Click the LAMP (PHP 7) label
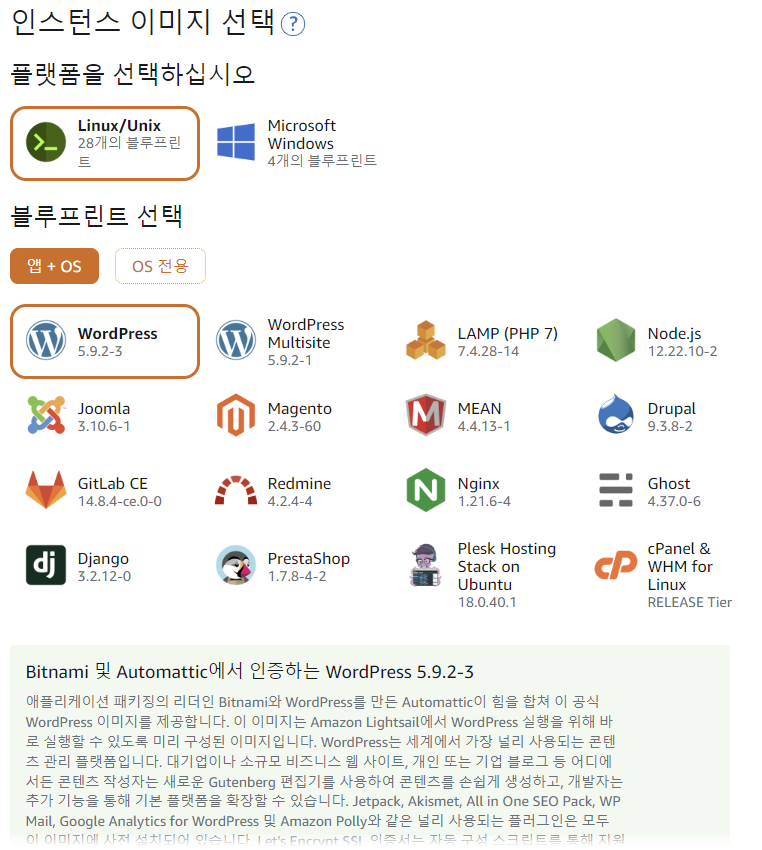Screen dimensions: 762x850 [x=507, y=333]
